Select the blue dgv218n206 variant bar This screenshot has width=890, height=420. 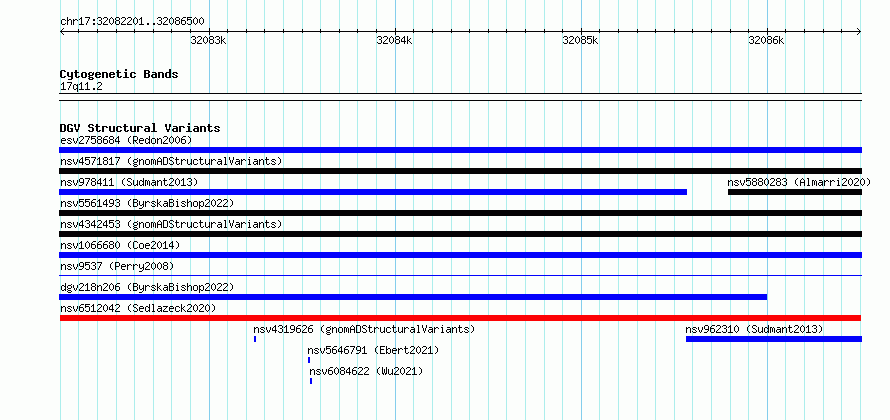click(x=413, y=297)
